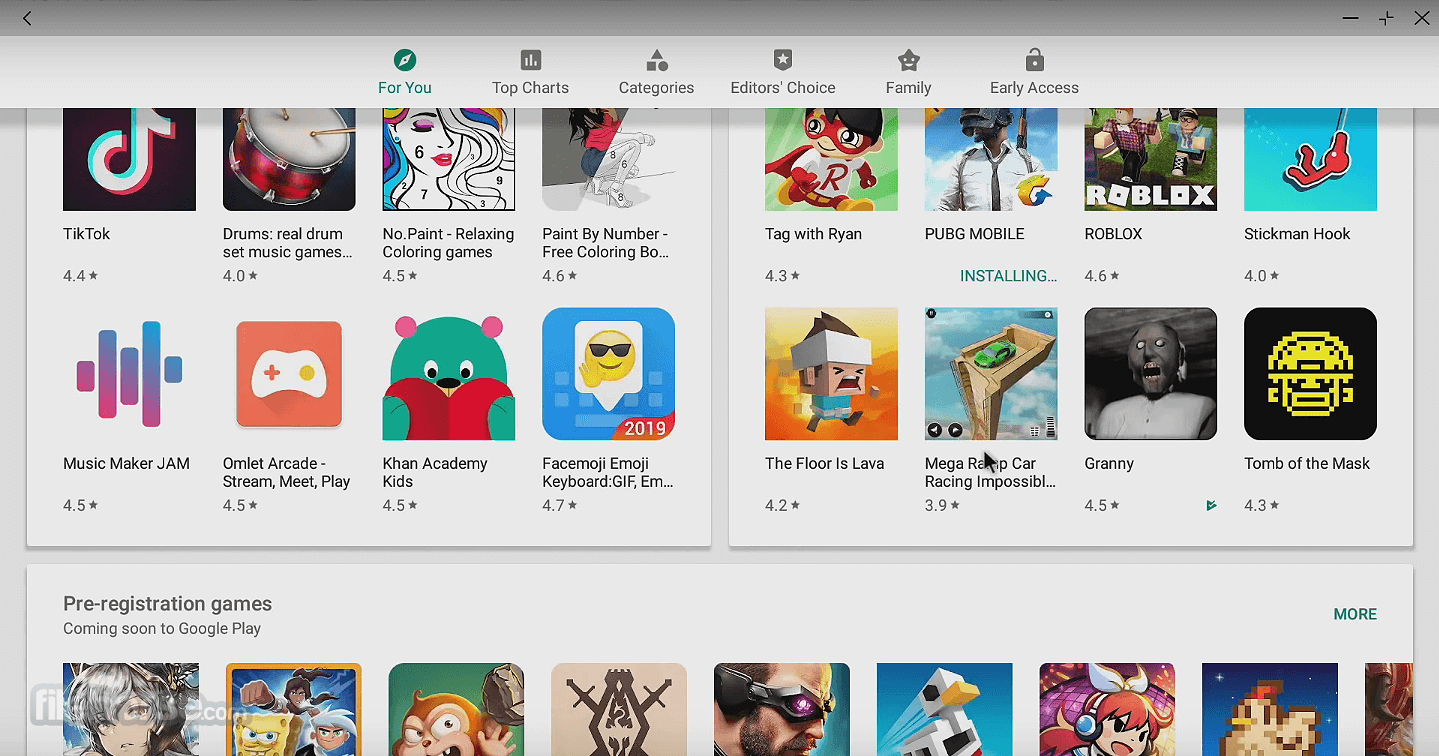Image resolution: width=1439 pixels, height=756 pixels.
Task: Click the INSTALLING status under PUBG MOBILE
Action: pyautogui.click(x=1008, y=276)
